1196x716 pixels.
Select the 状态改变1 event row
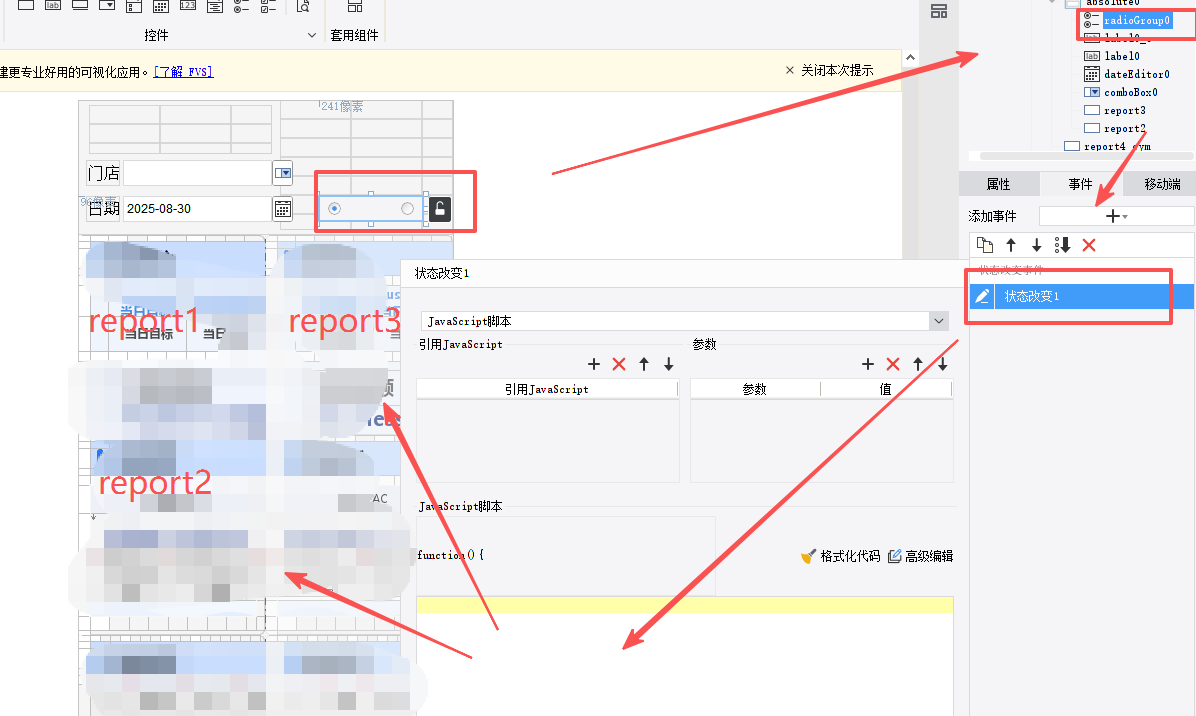[1082, 296]
